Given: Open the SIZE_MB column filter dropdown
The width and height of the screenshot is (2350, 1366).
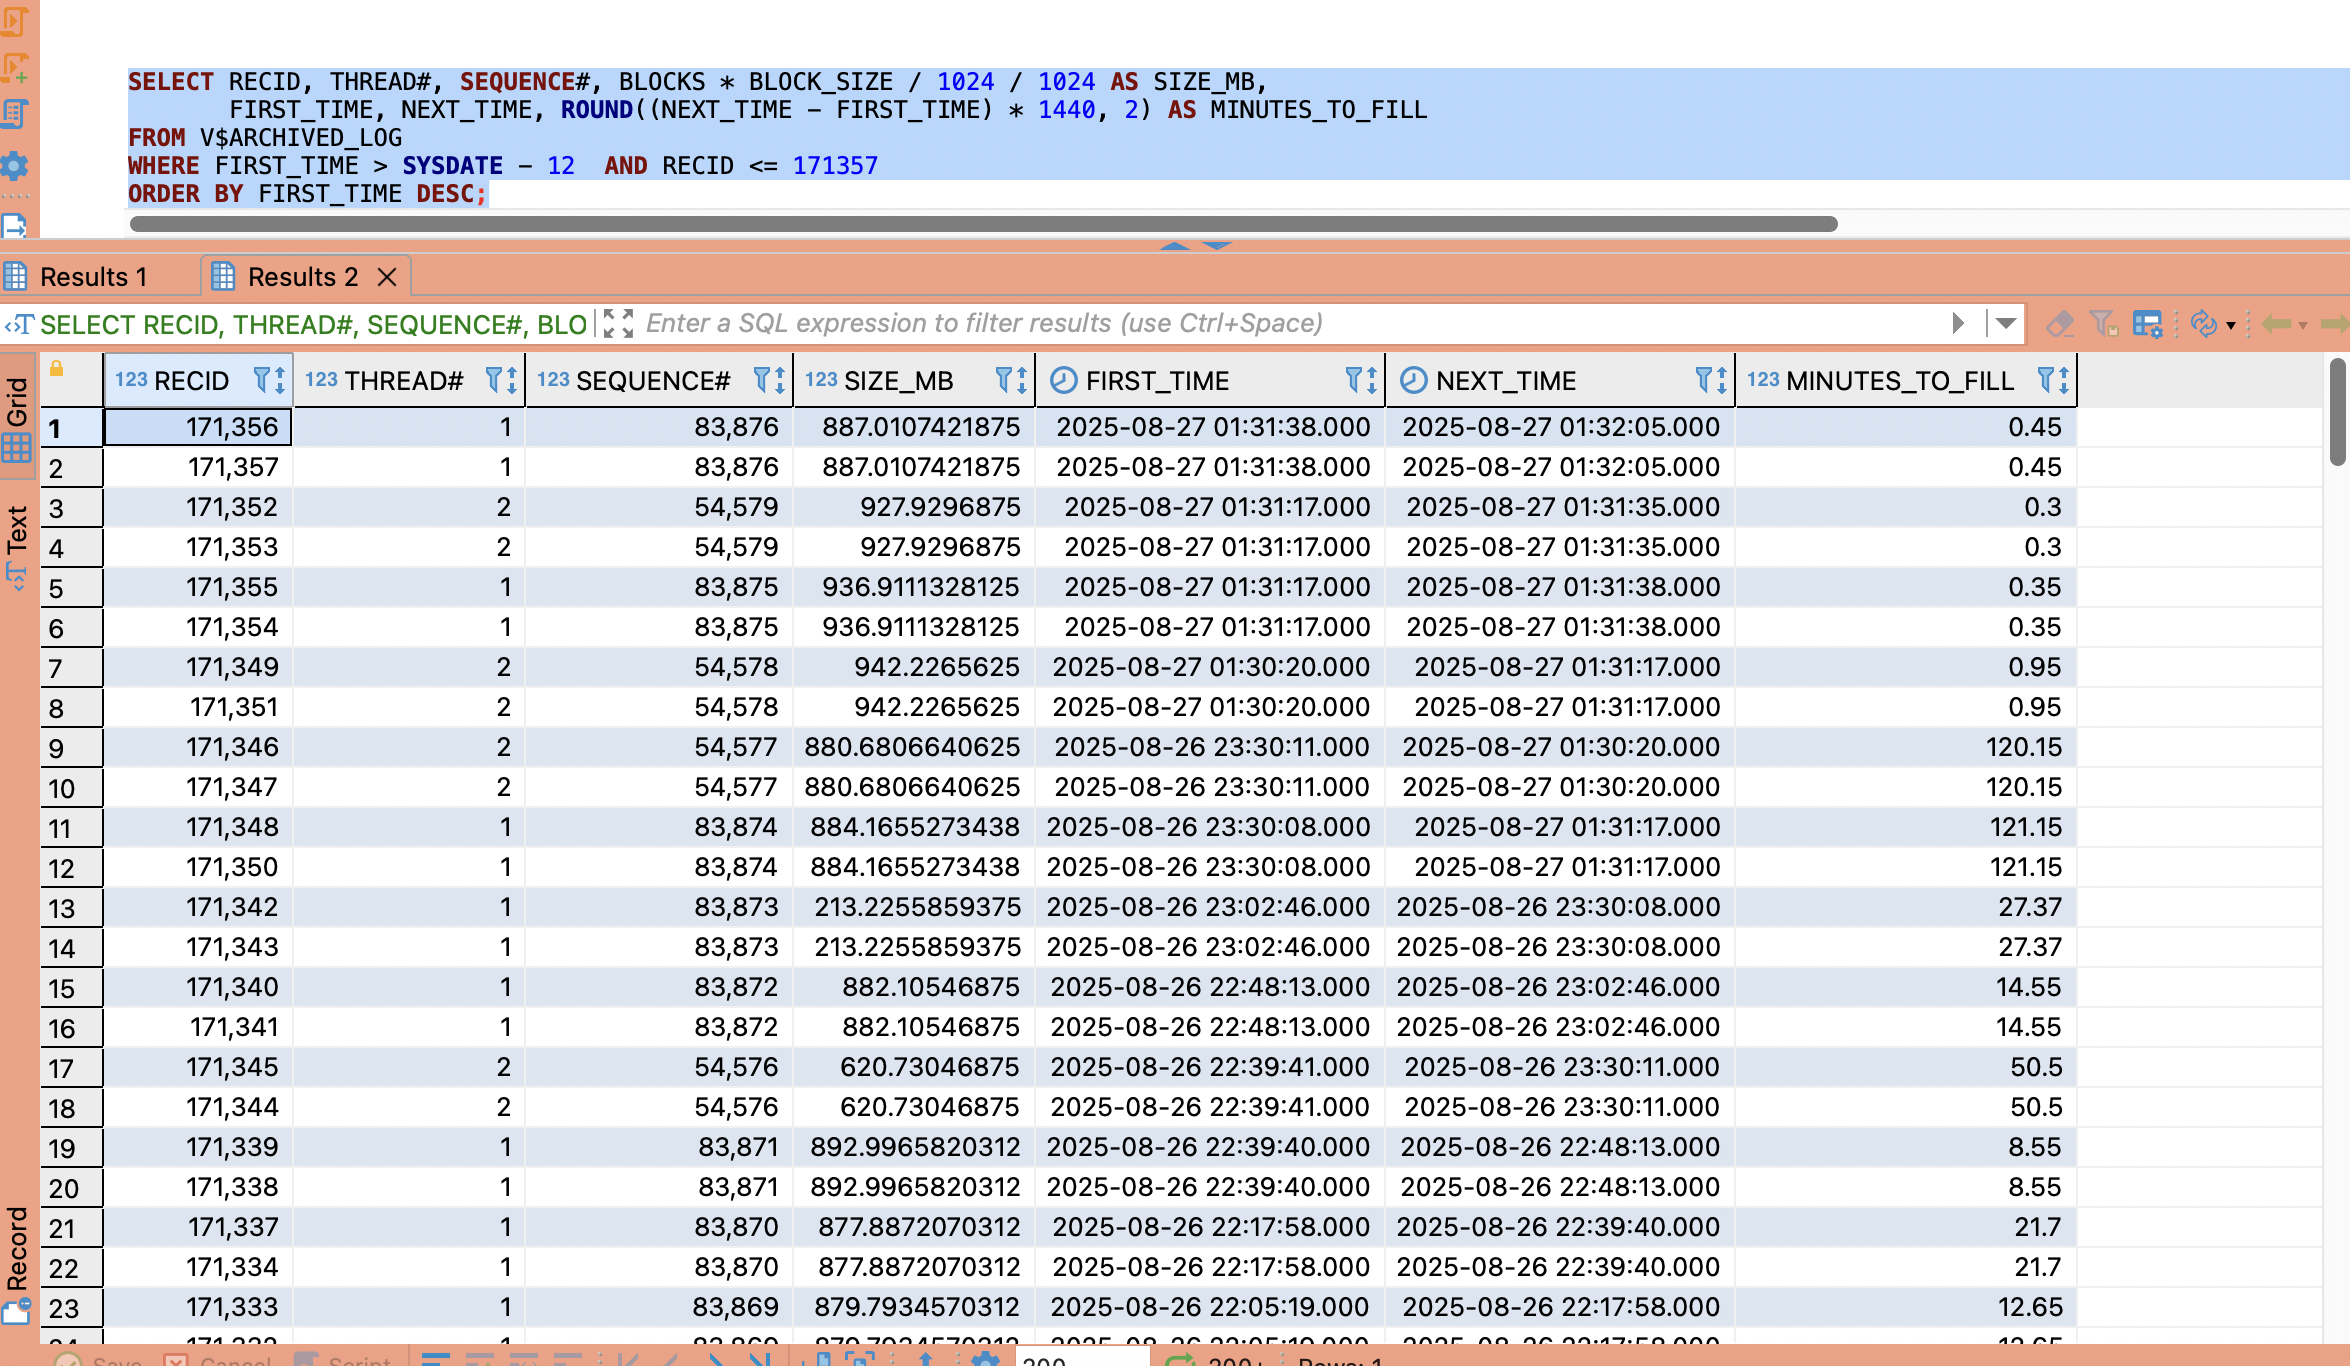Looking at the screenshot, I should click(1004, 380).
